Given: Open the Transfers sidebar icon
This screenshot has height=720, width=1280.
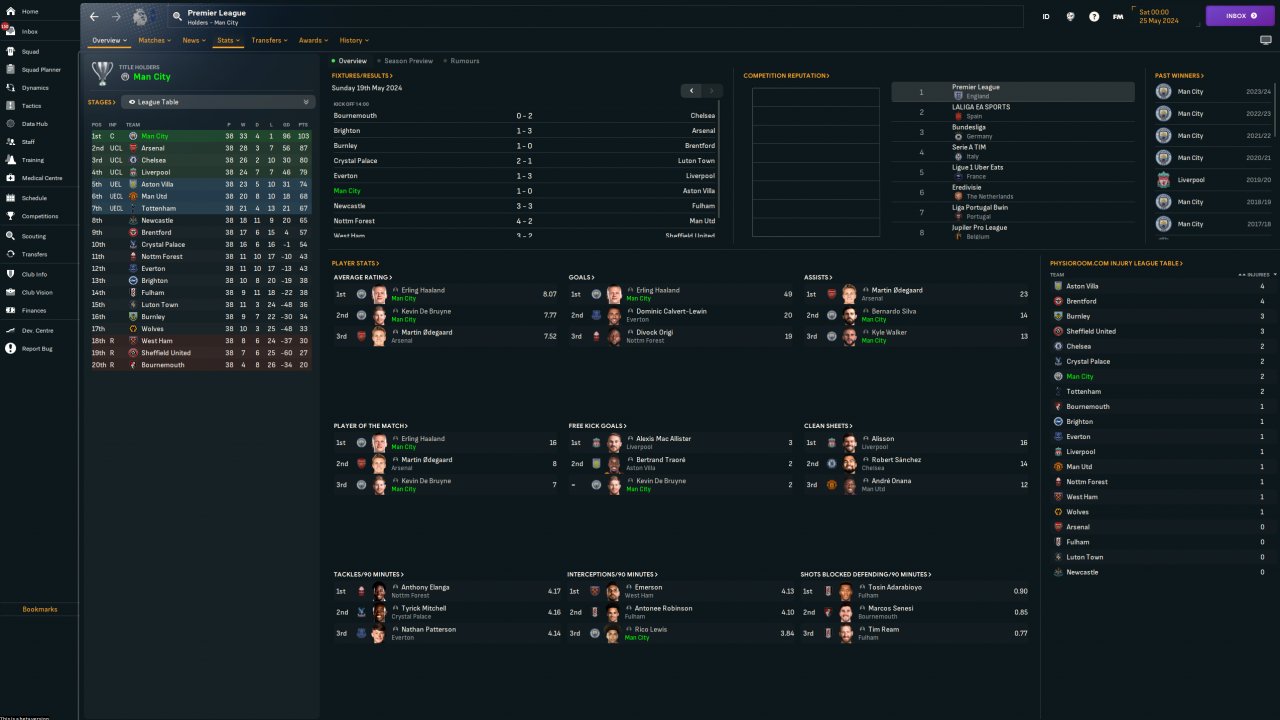Looking at the screenshot, I should coord(10,254).
